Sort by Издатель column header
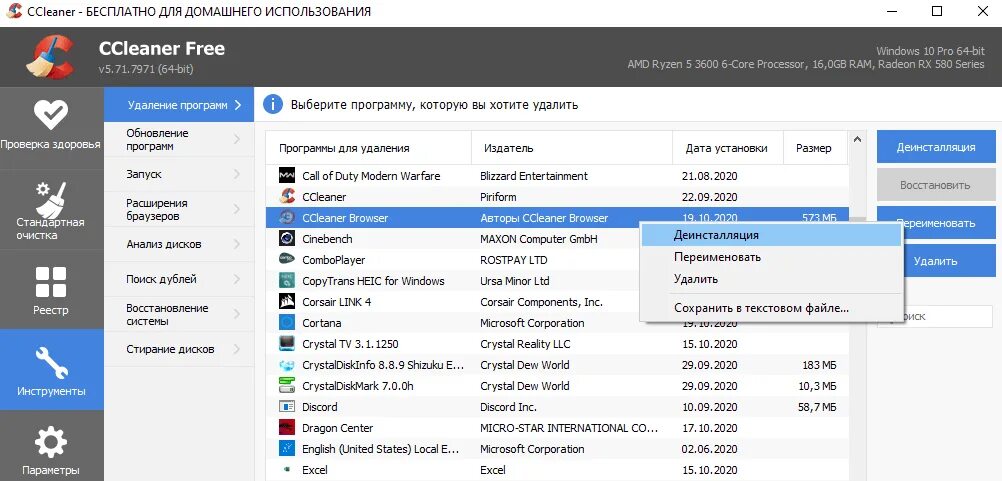This screenshot has width=1002, height=481. (572, 148)
